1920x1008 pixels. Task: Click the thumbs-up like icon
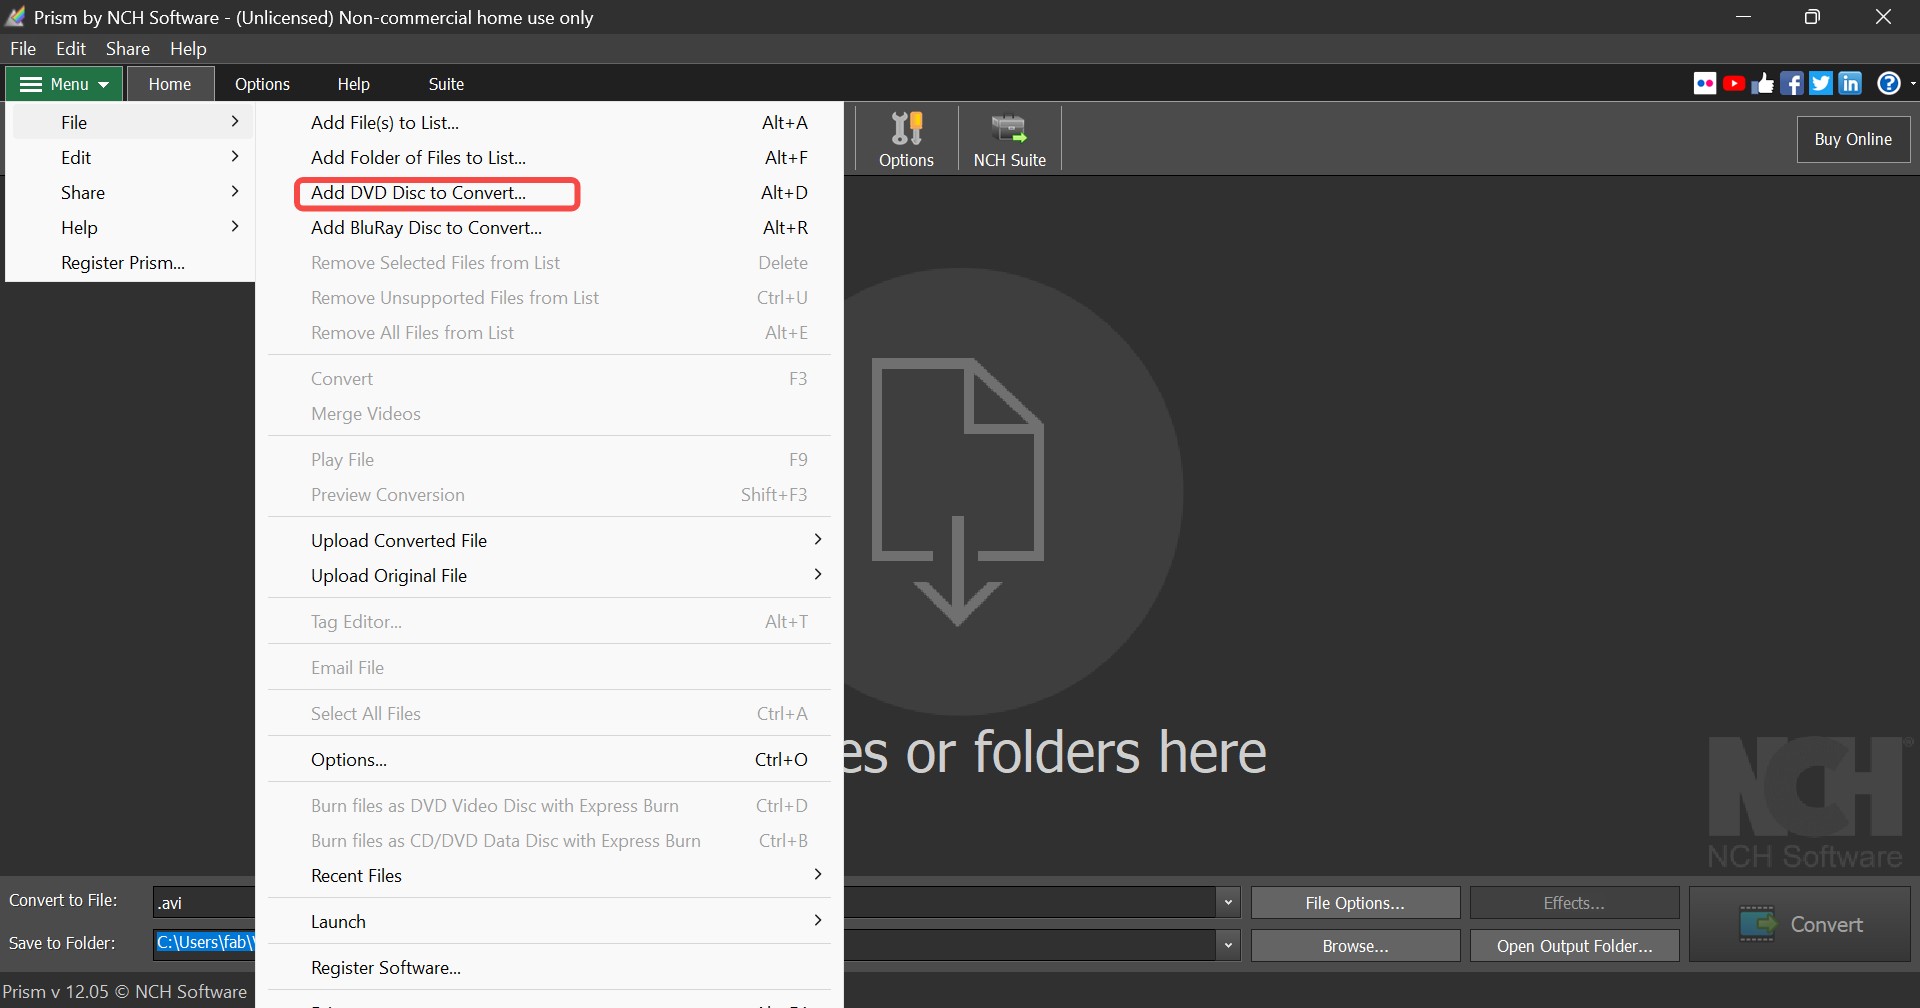pos(1764,82)
